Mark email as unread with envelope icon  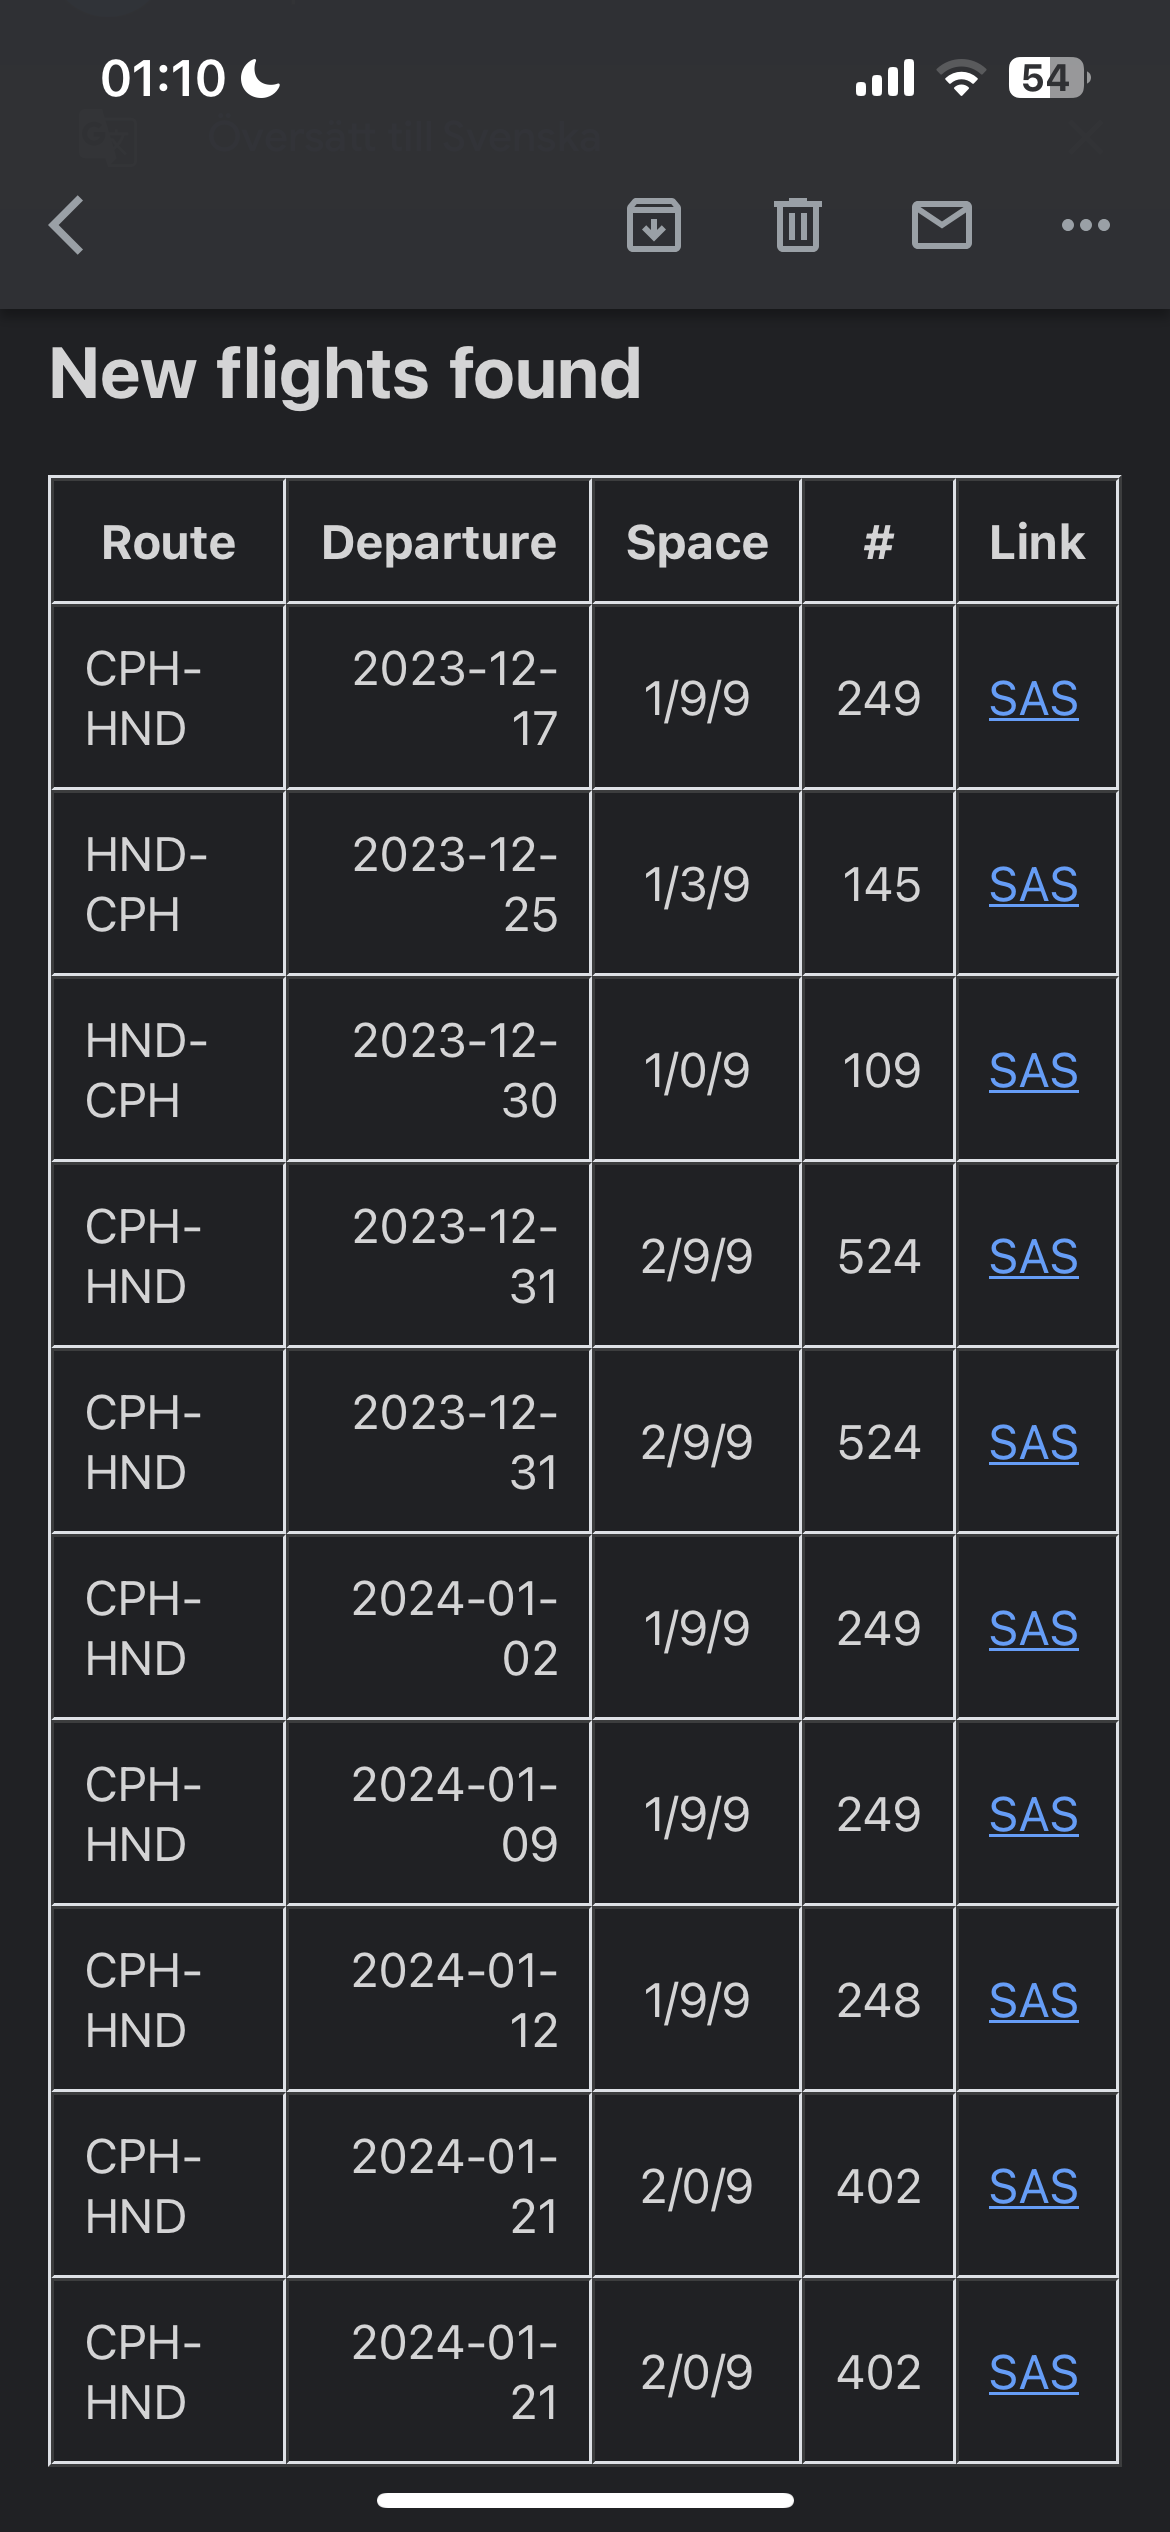pos(941,225)
